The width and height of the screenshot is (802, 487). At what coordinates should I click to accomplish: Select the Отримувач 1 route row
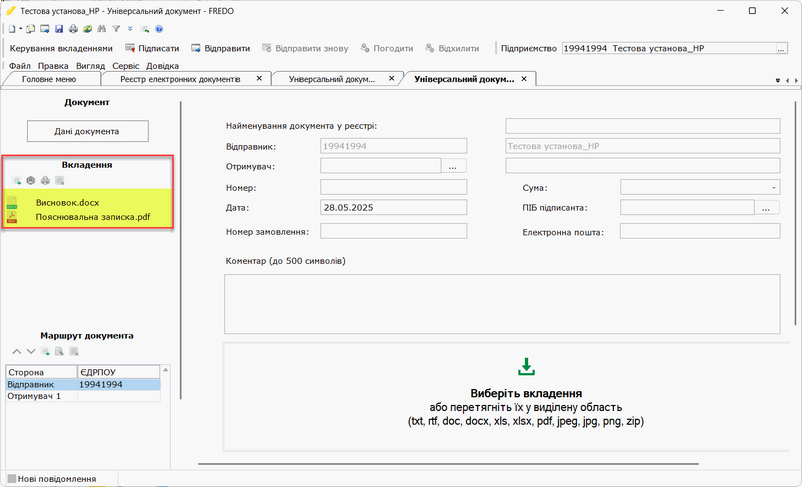pos(83,396)
